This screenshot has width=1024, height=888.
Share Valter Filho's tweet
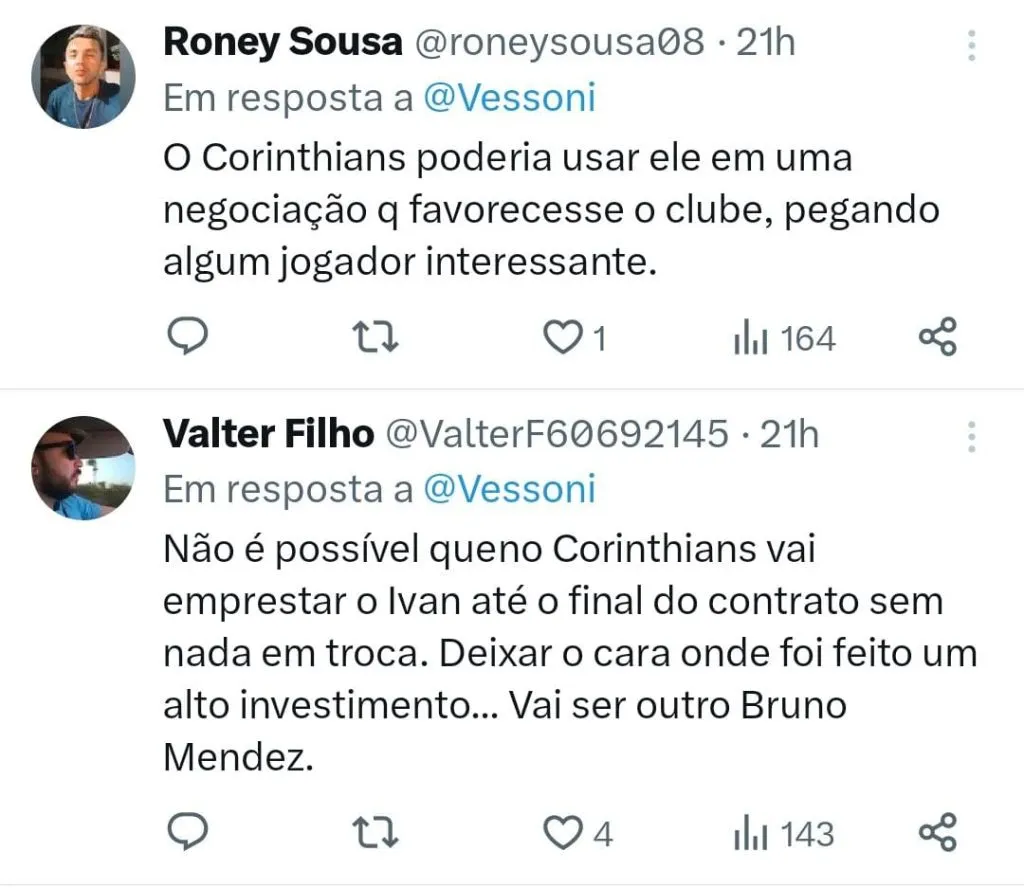(938, 832)
